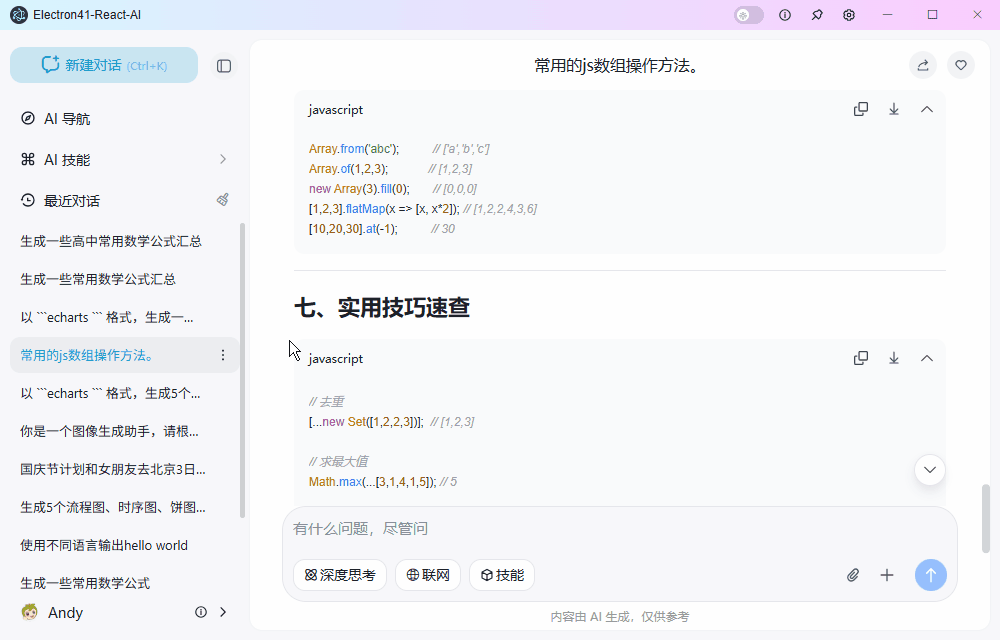Click code comment // 求最大值
This screenshot has width=1000, height=640.
point(339,462)
